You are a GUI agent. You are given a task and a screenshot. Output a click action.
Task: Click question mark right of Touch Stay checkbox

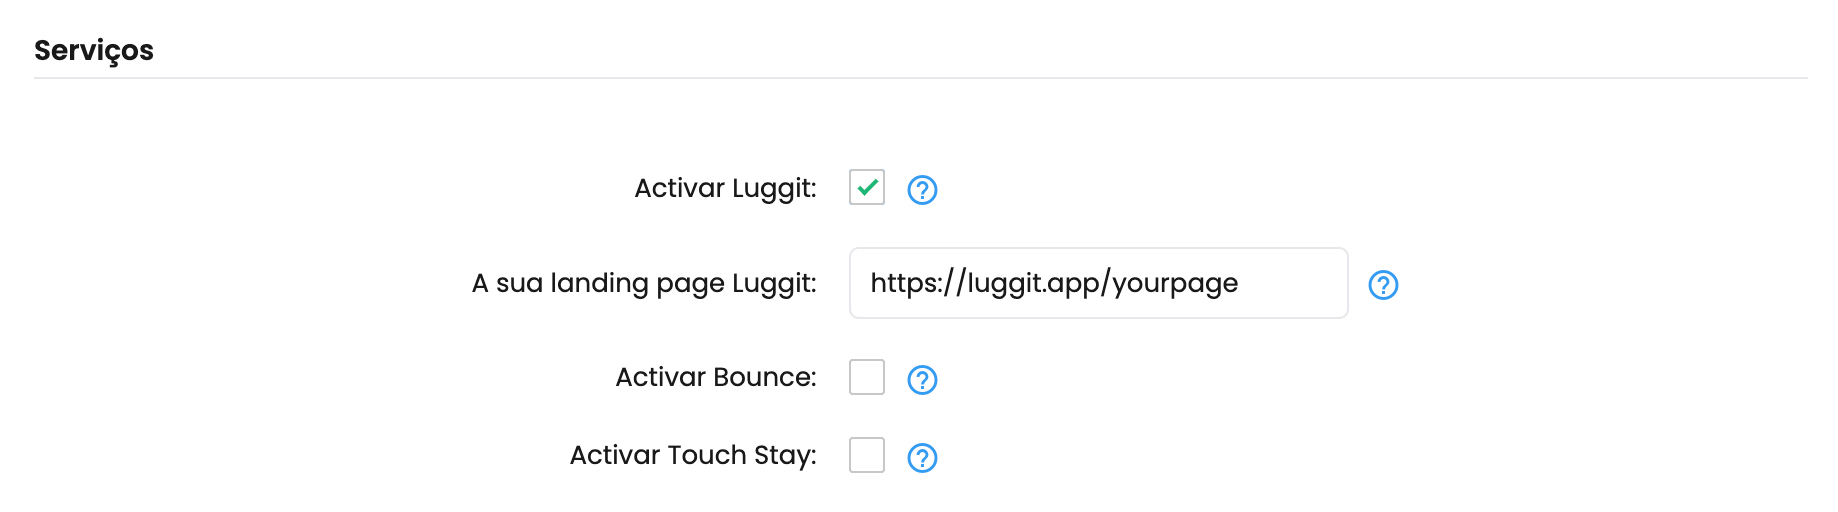(x=922, y=458)
